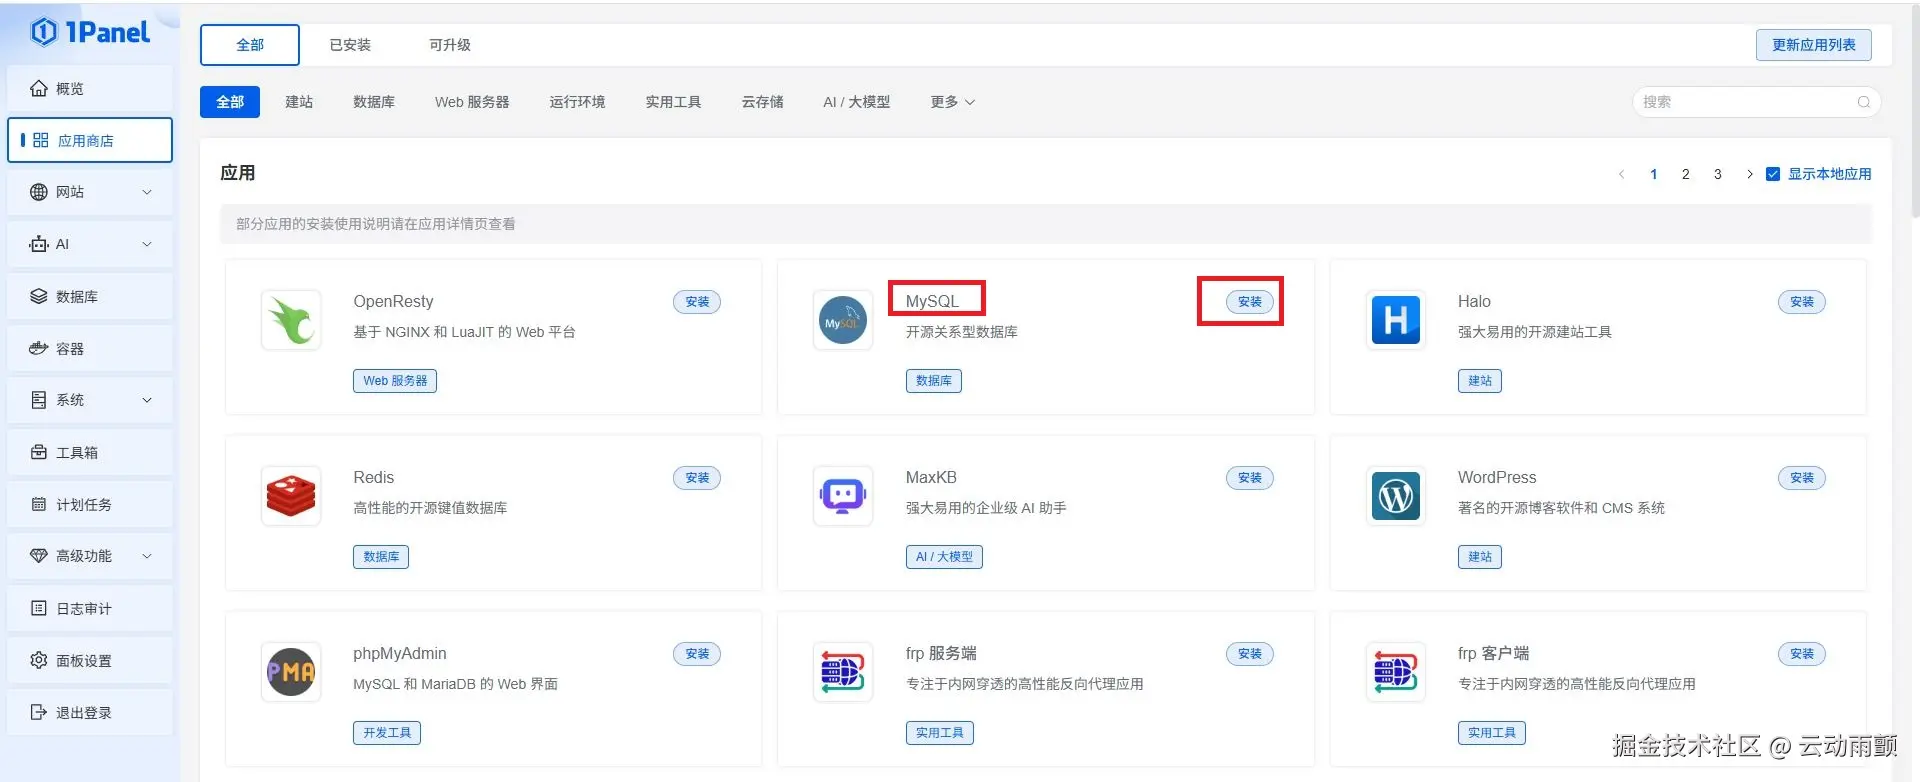
Task: Filter by AI / 大模型 category
Action: (x=856, y=102)
